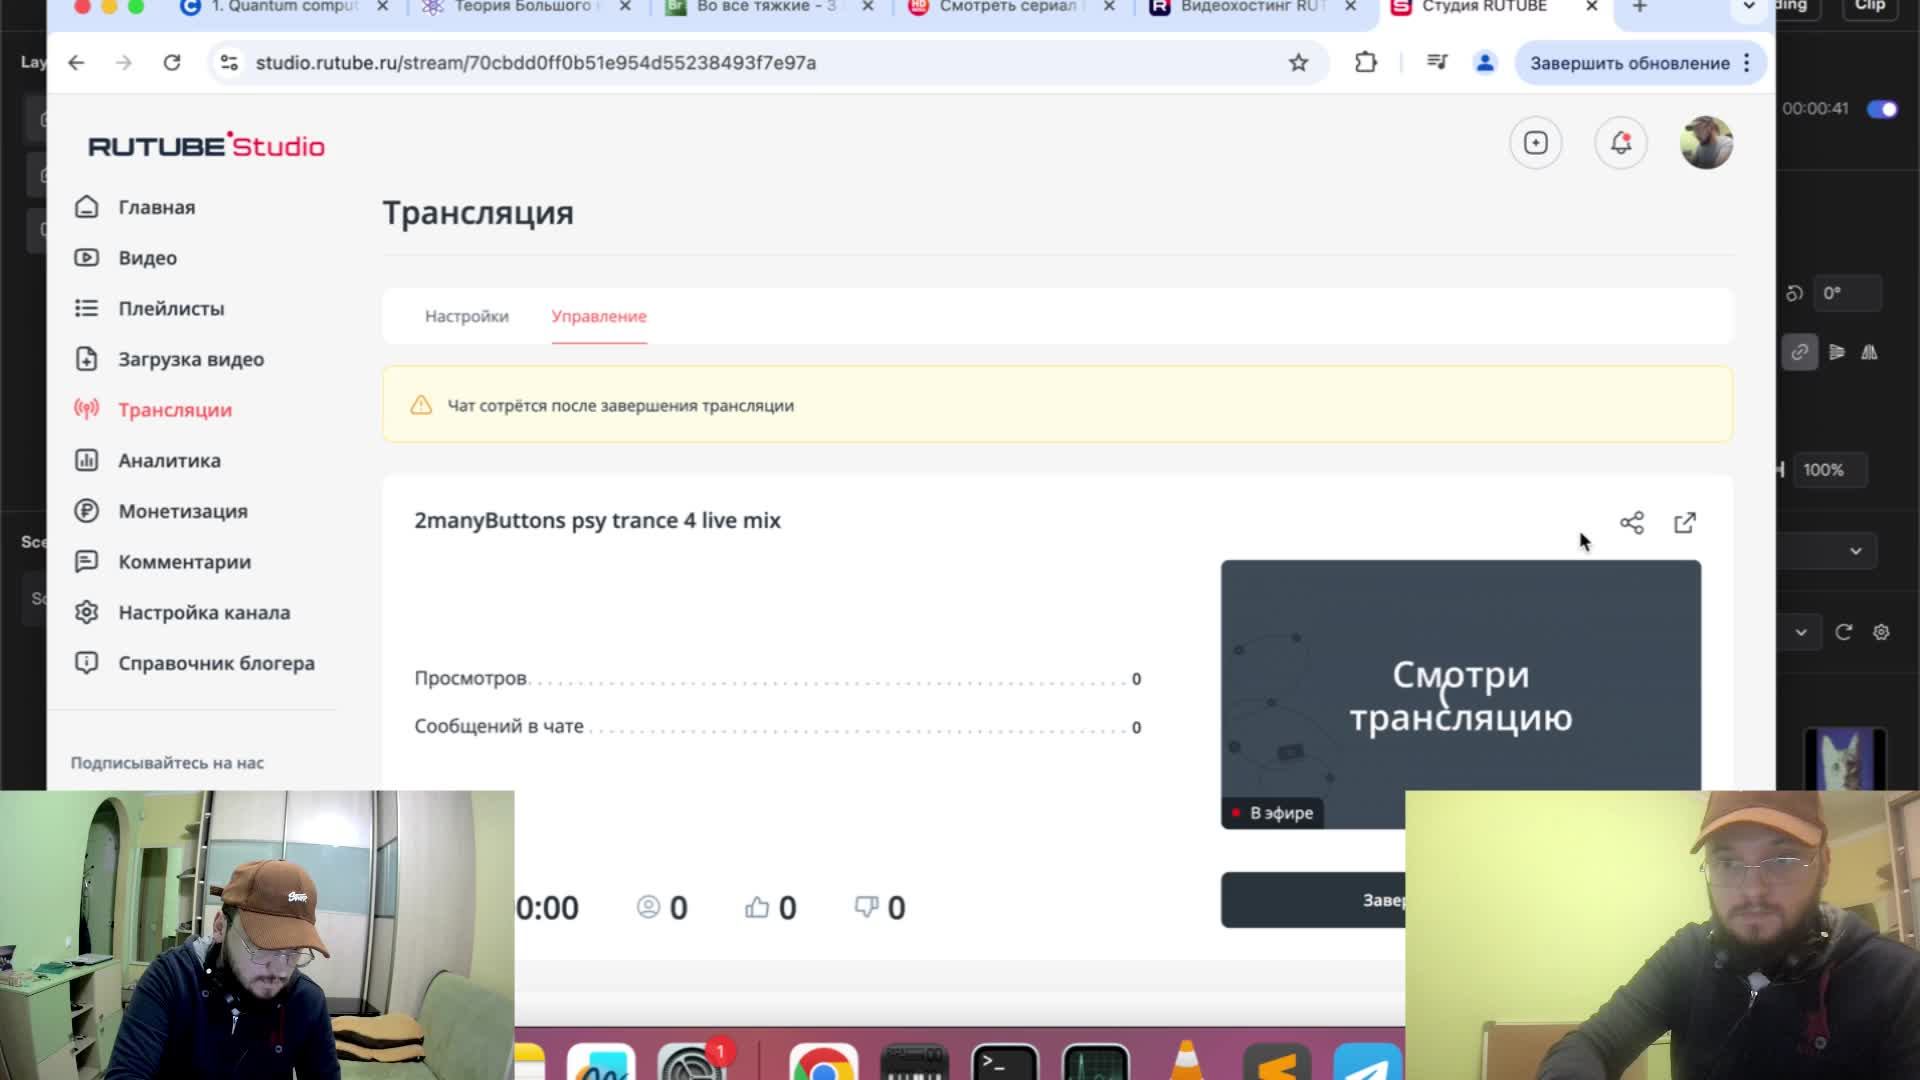
Task: Click the address bar URL
Action: [536, 63]
